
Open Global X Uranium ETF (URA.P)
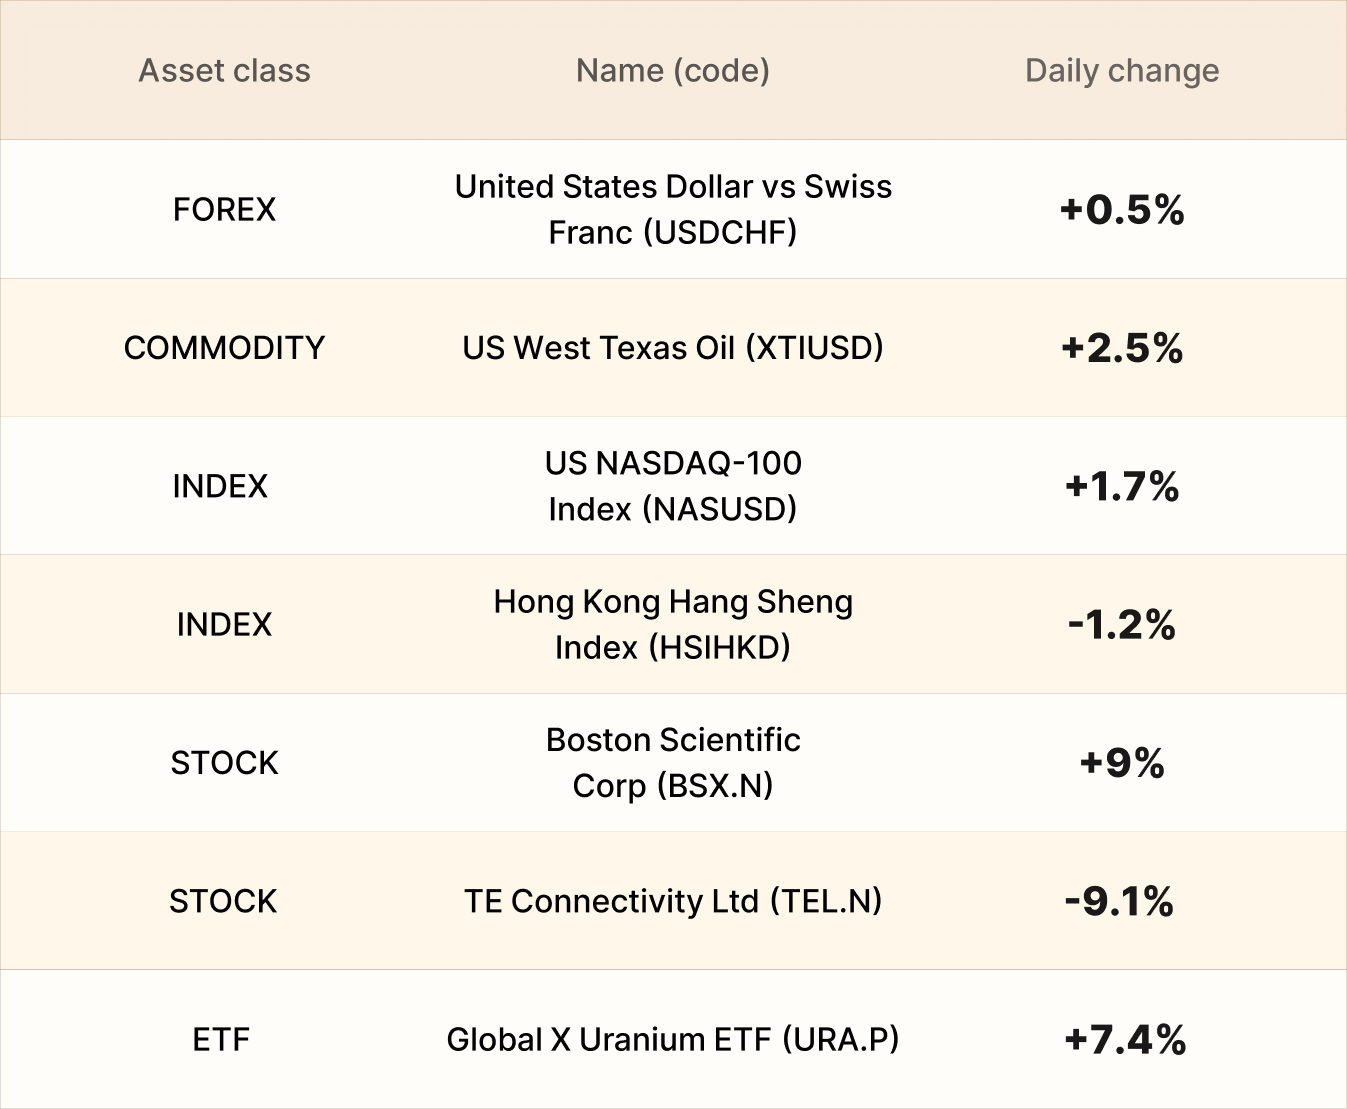point(673,1040)
